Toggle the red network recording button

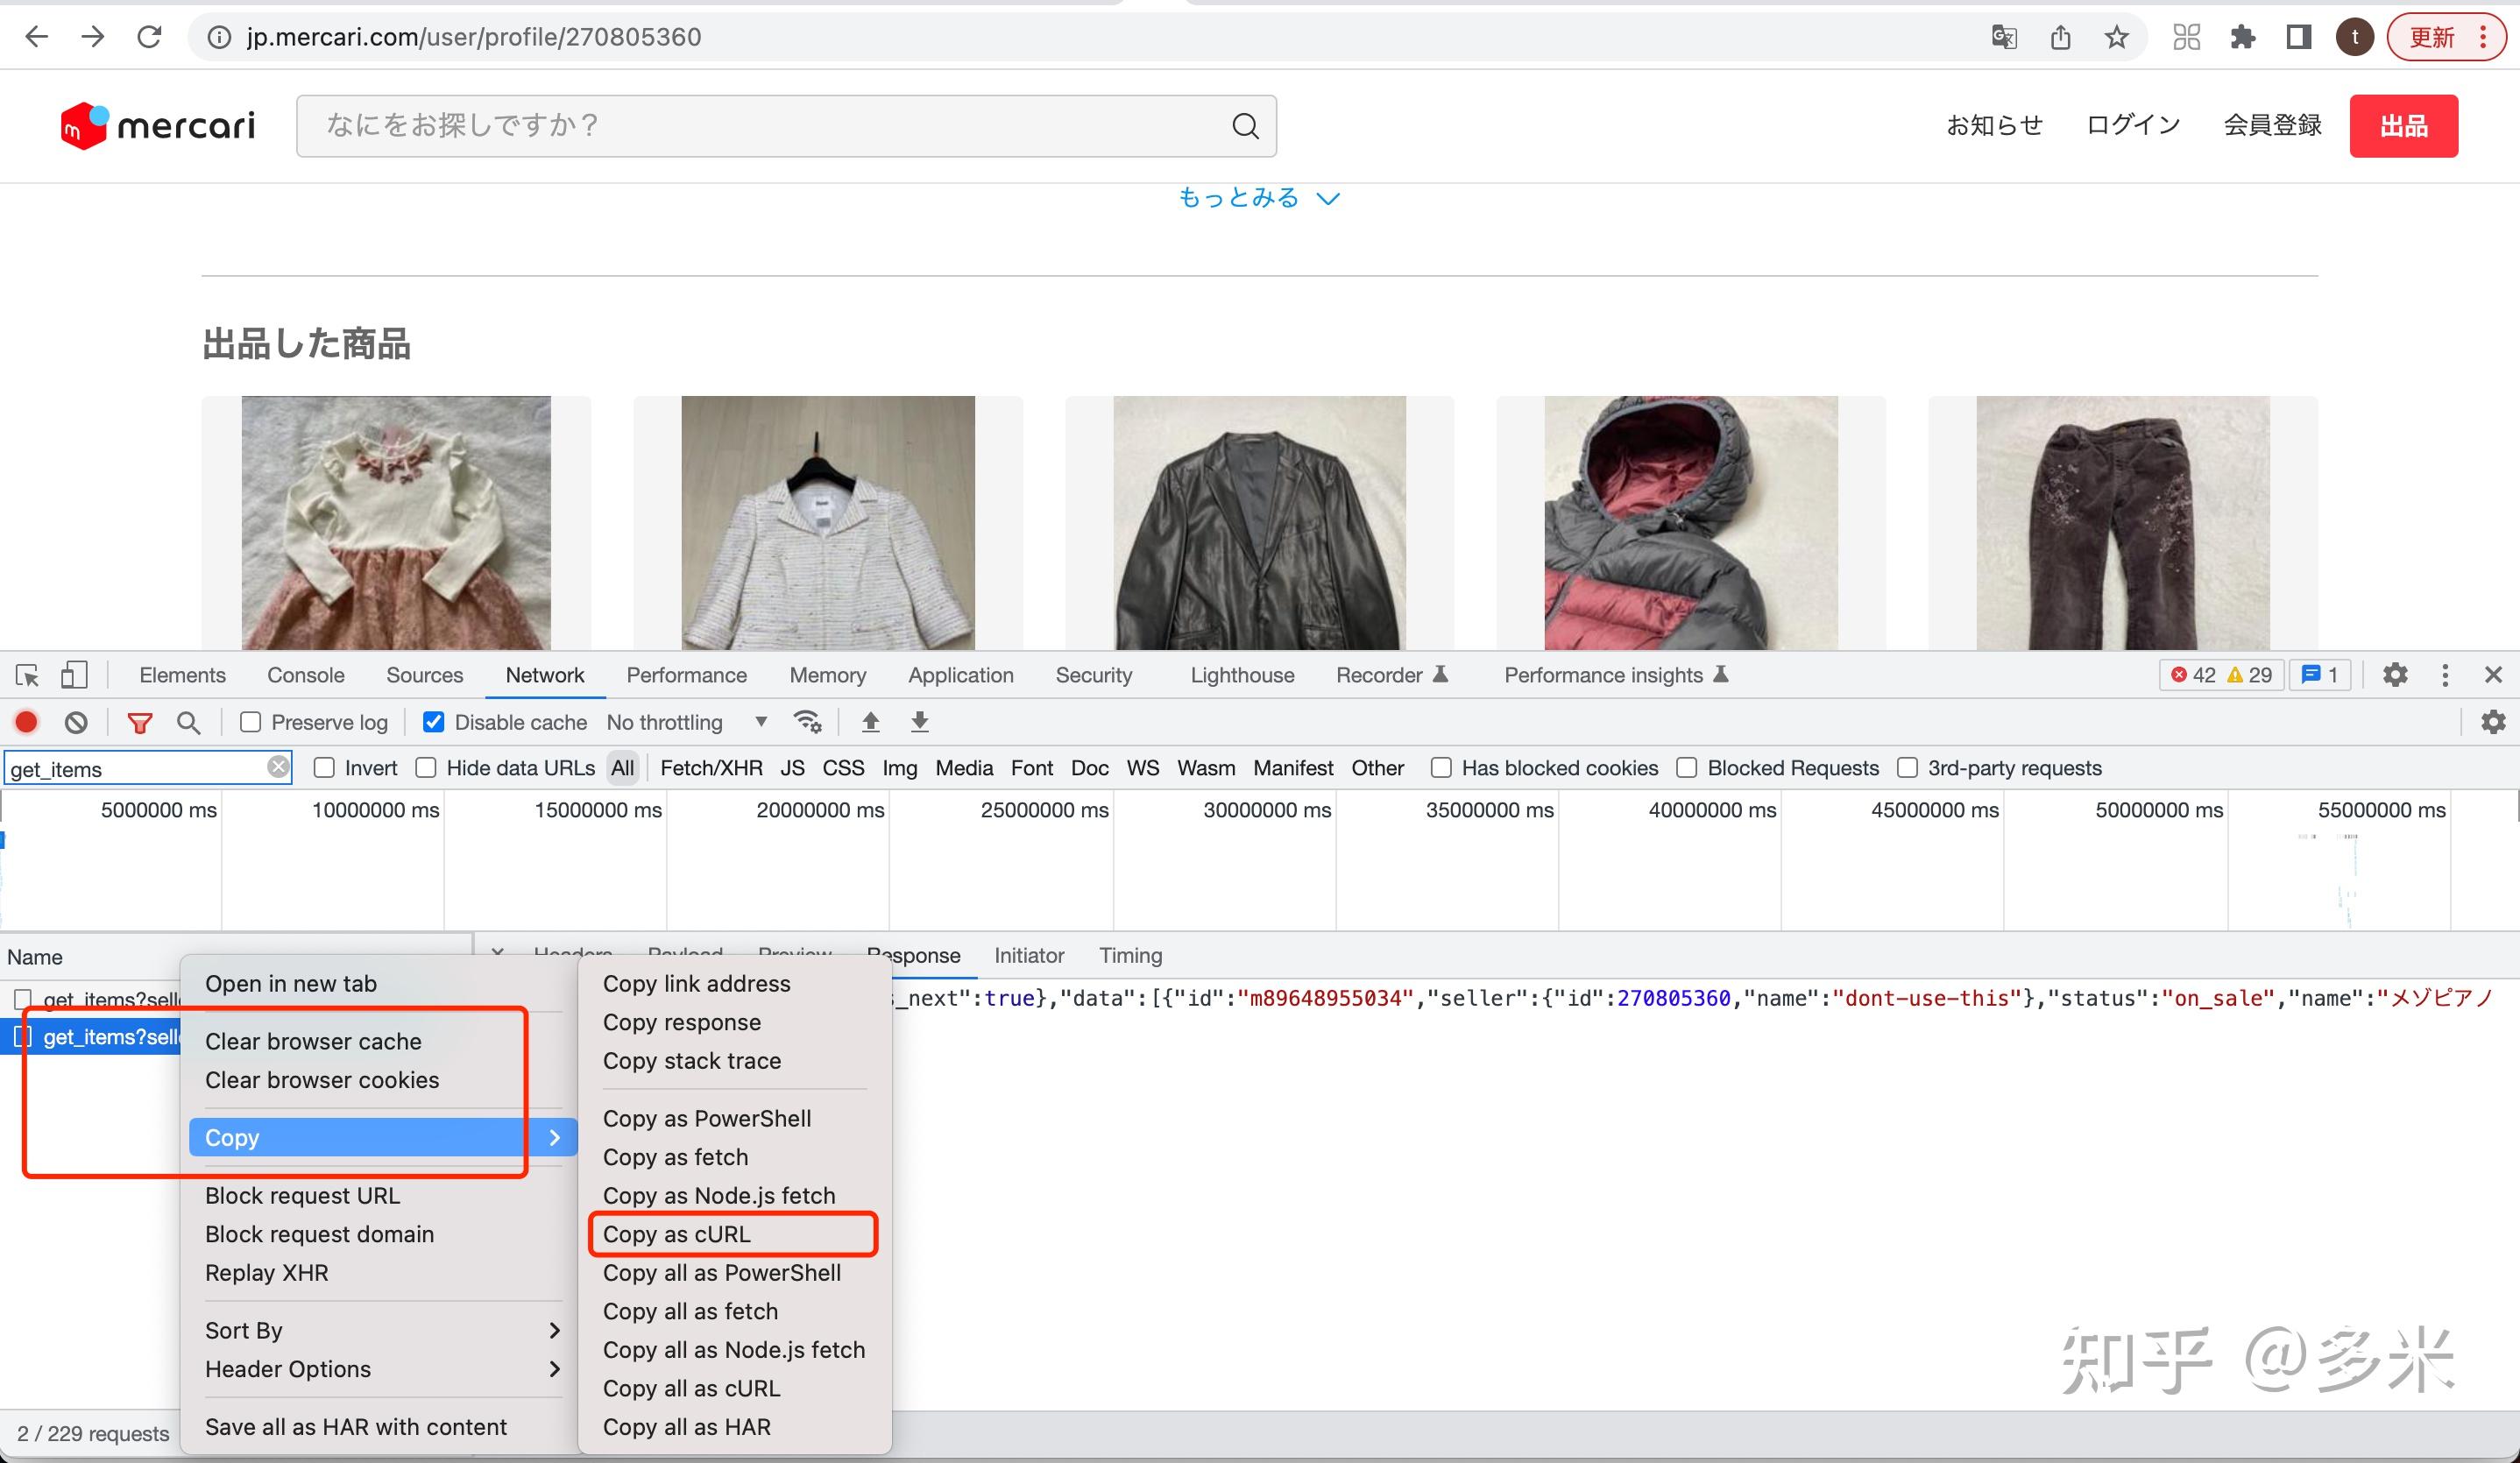(x=27, y=722)
